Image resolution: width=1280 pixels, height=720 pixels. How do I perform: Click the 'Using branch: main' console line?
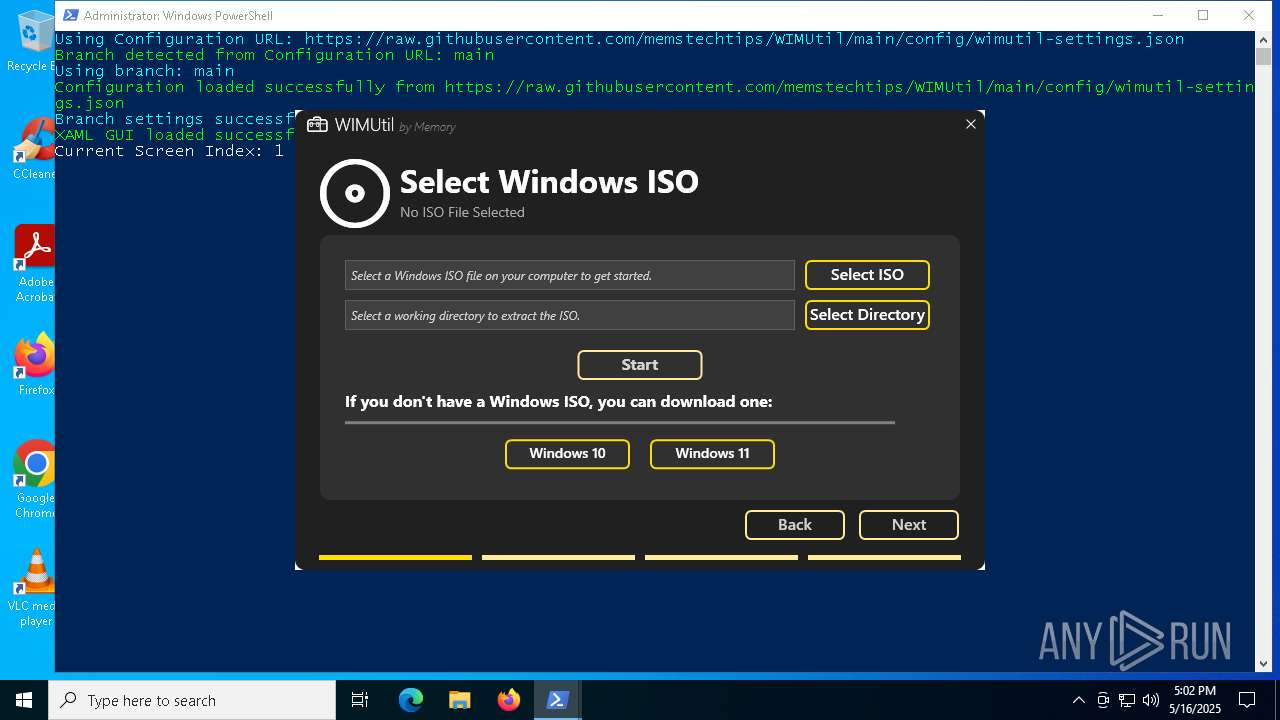click(144, 71)
